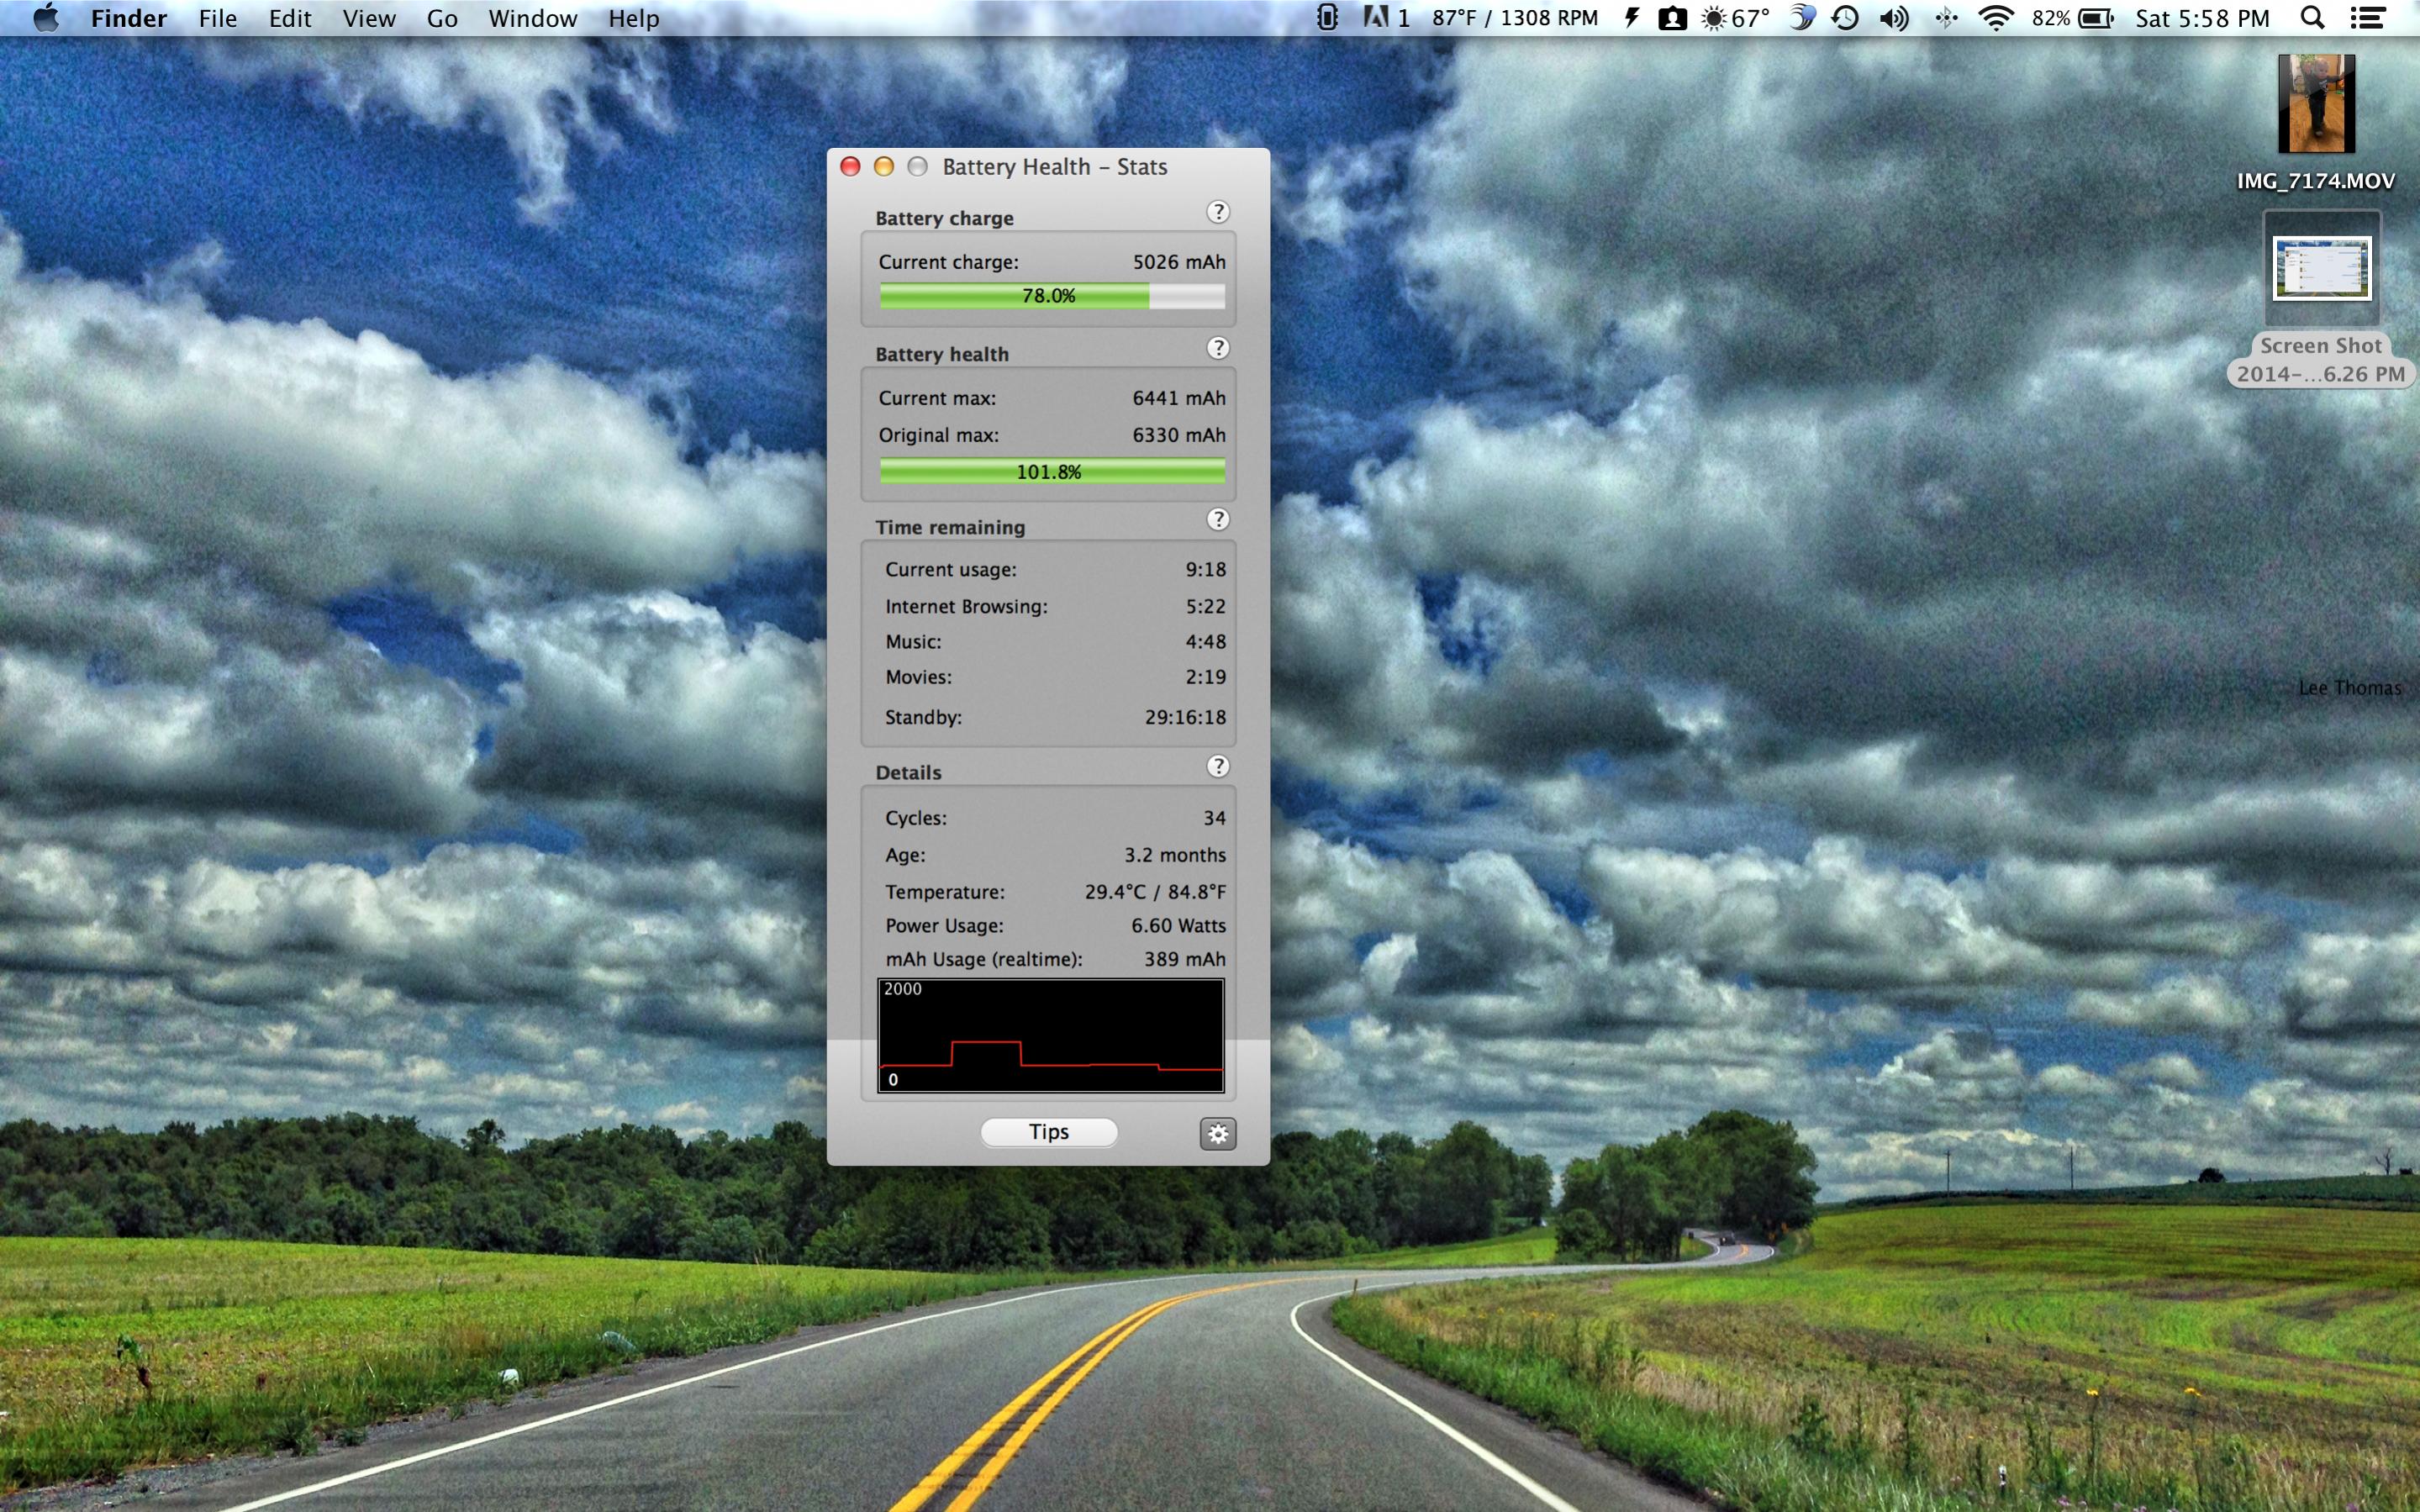This screenshot has height=1512, width=2420.
Task: Open the Go menu
Action: coord(442,18)
